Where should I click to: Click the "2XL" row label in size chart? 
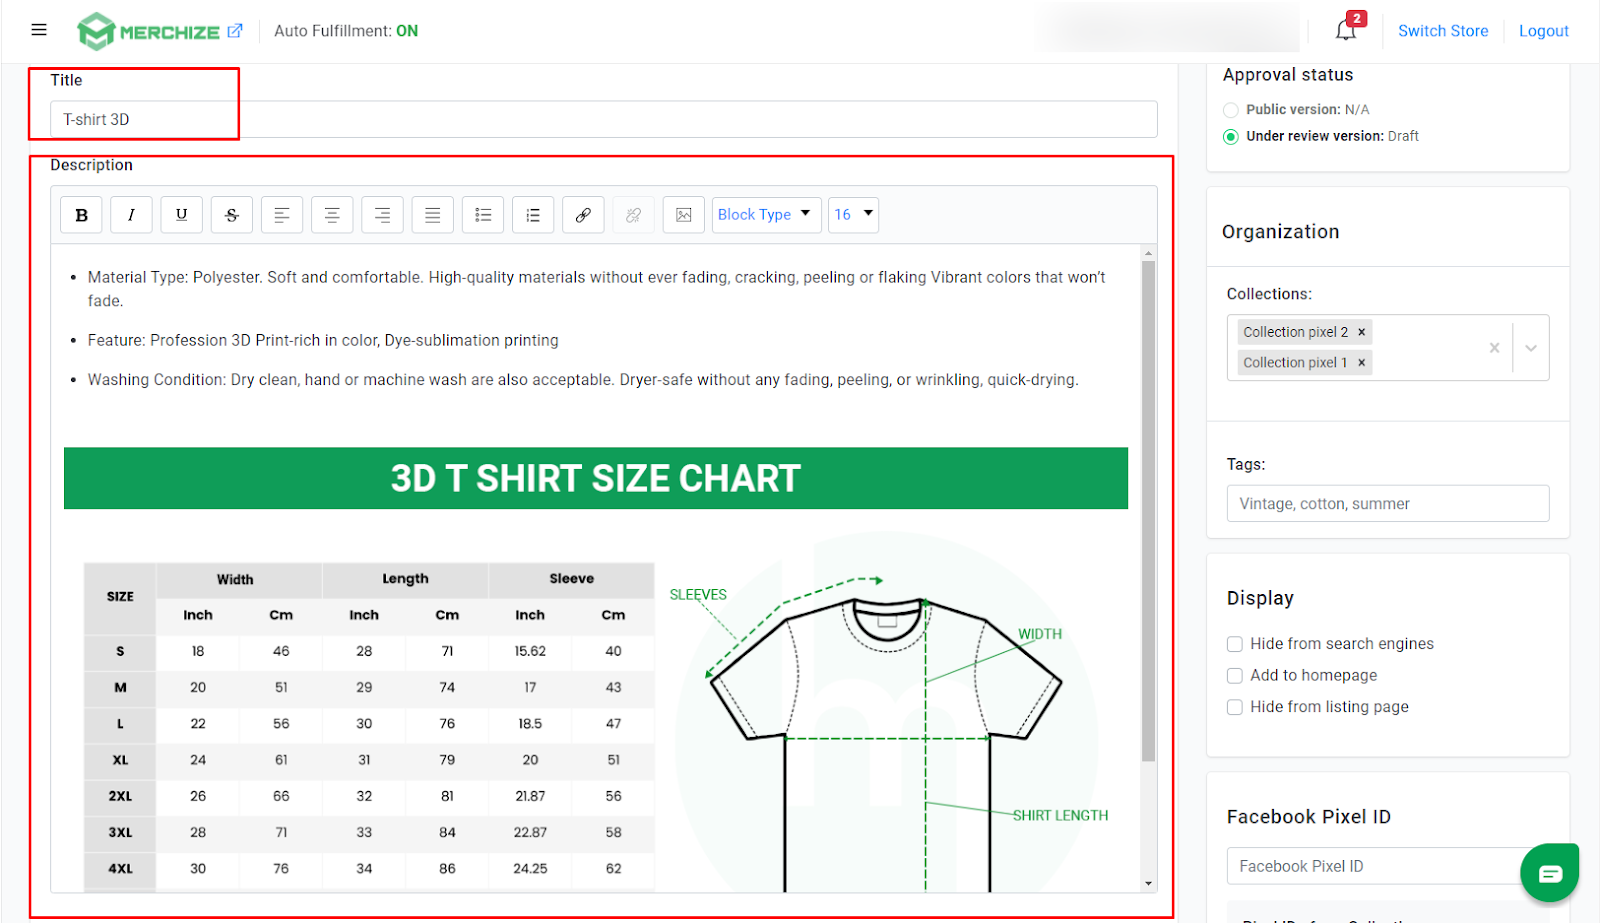tap(120, 797)
